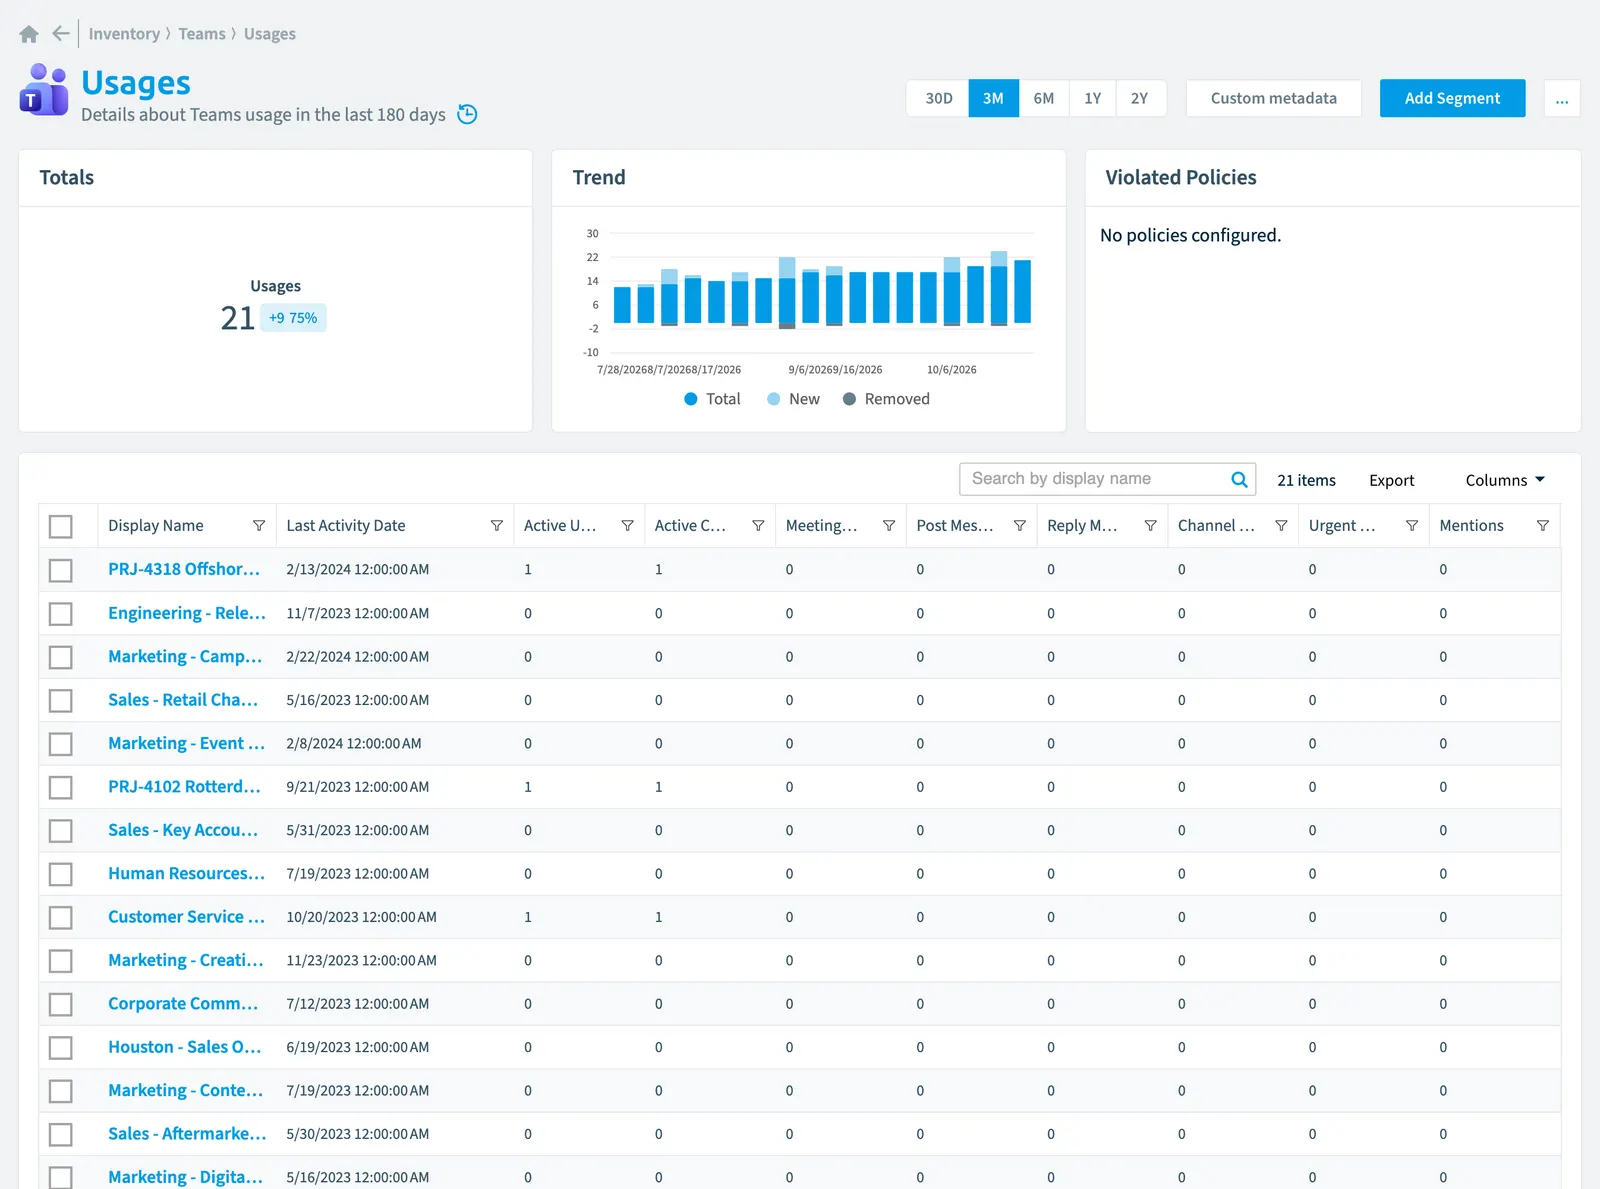
Task: Open Mentions column filter icon
Action: coord(1542,526)
